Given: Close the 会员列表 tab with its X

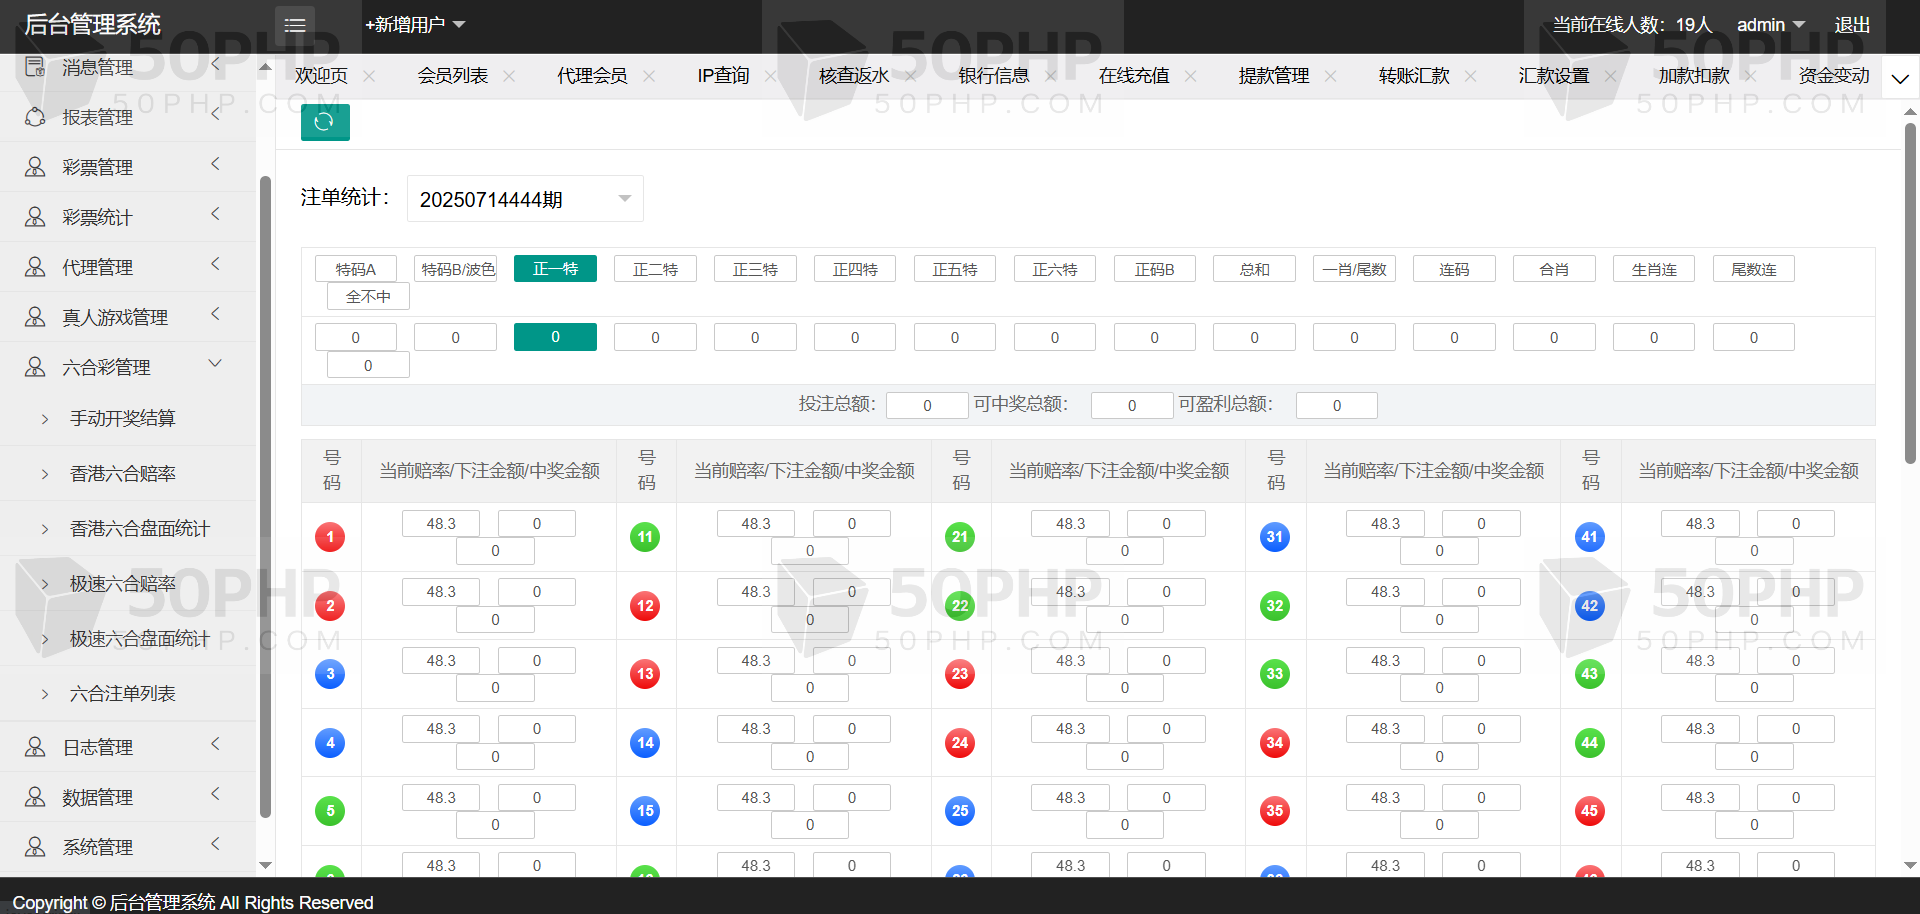Looking at the screenshot, I should click(509, 76).
